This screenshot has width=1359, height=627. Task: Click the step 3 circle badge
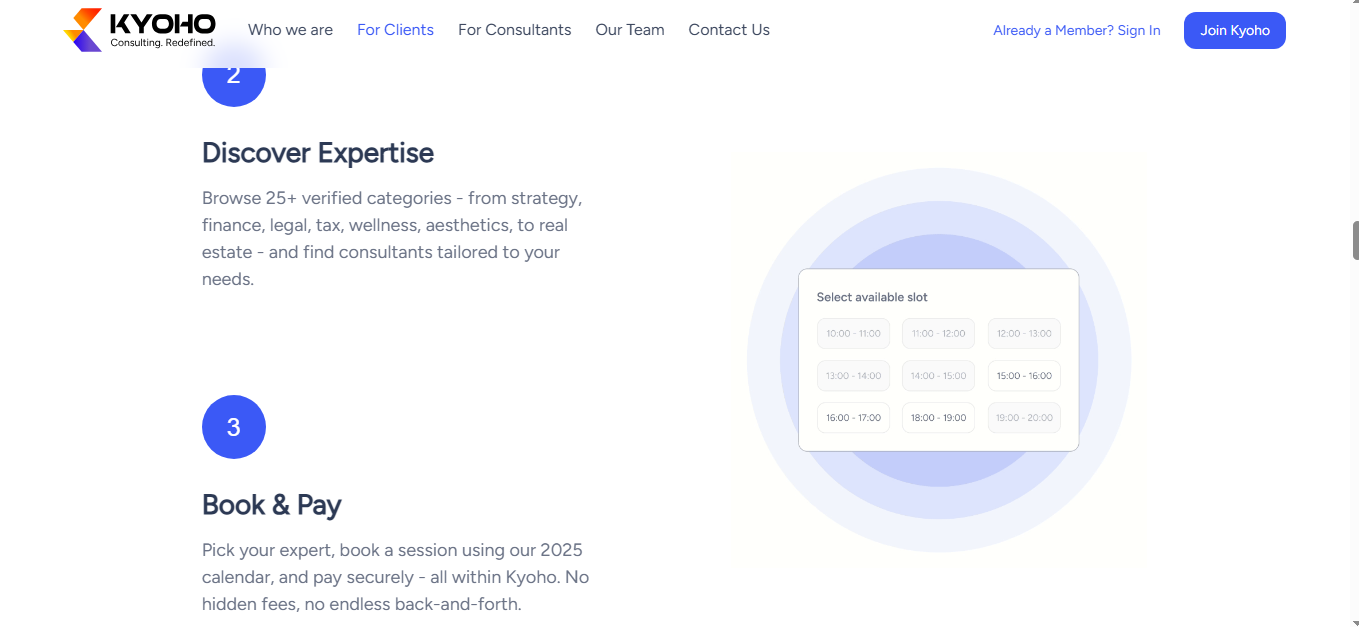click(234, 427)
